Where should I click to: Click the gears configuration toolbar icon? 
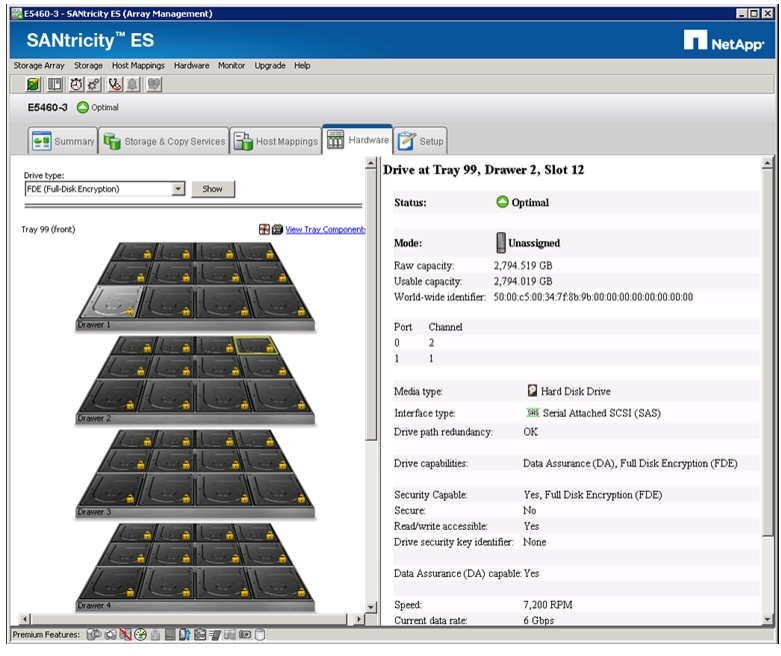pos(94,84)
